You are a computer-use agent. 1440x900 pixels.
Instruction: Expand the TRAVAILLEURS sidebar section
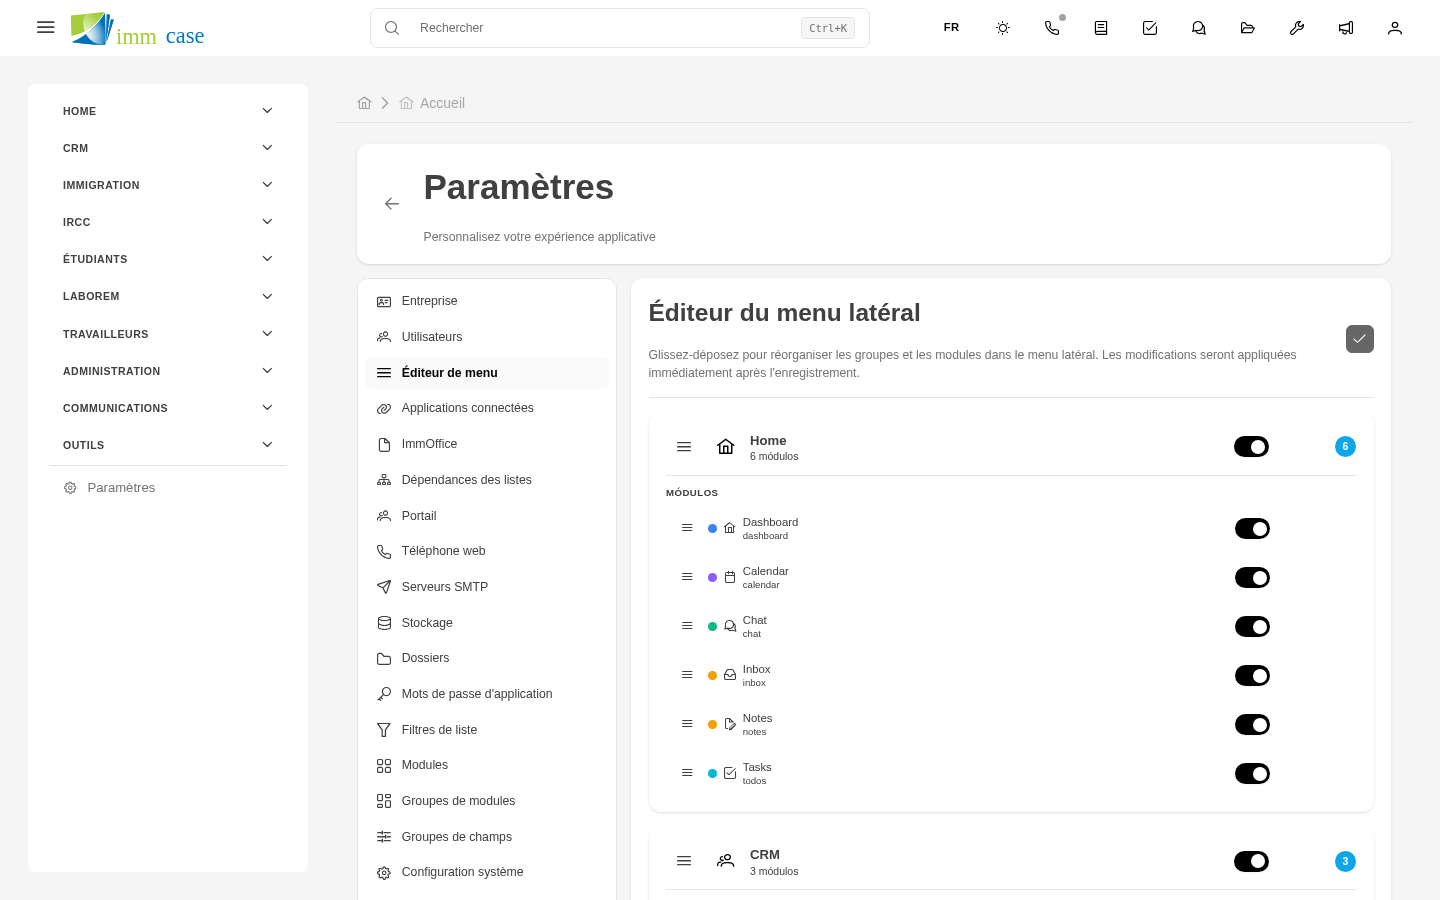click(168, 334)
